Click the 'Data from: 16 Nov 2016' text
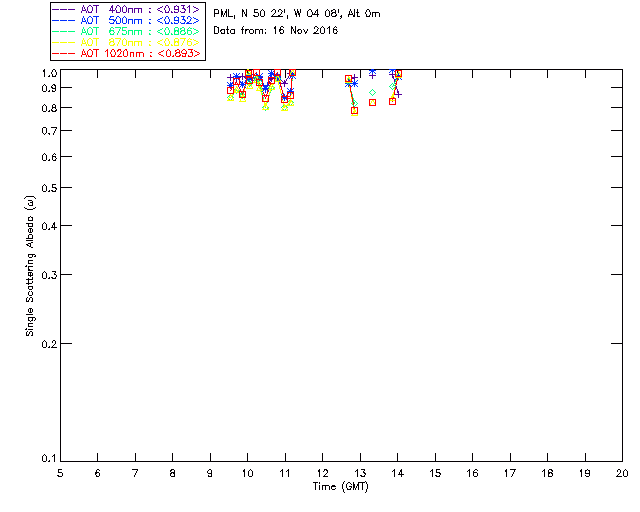The width and height of the screenshot is (640, 512). point(276,31)
